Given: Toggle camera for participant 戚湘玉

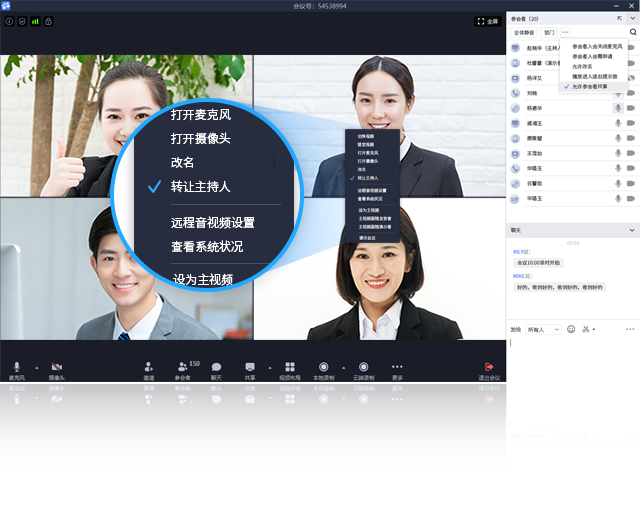Looking at the screenshot, I should 631,123.
